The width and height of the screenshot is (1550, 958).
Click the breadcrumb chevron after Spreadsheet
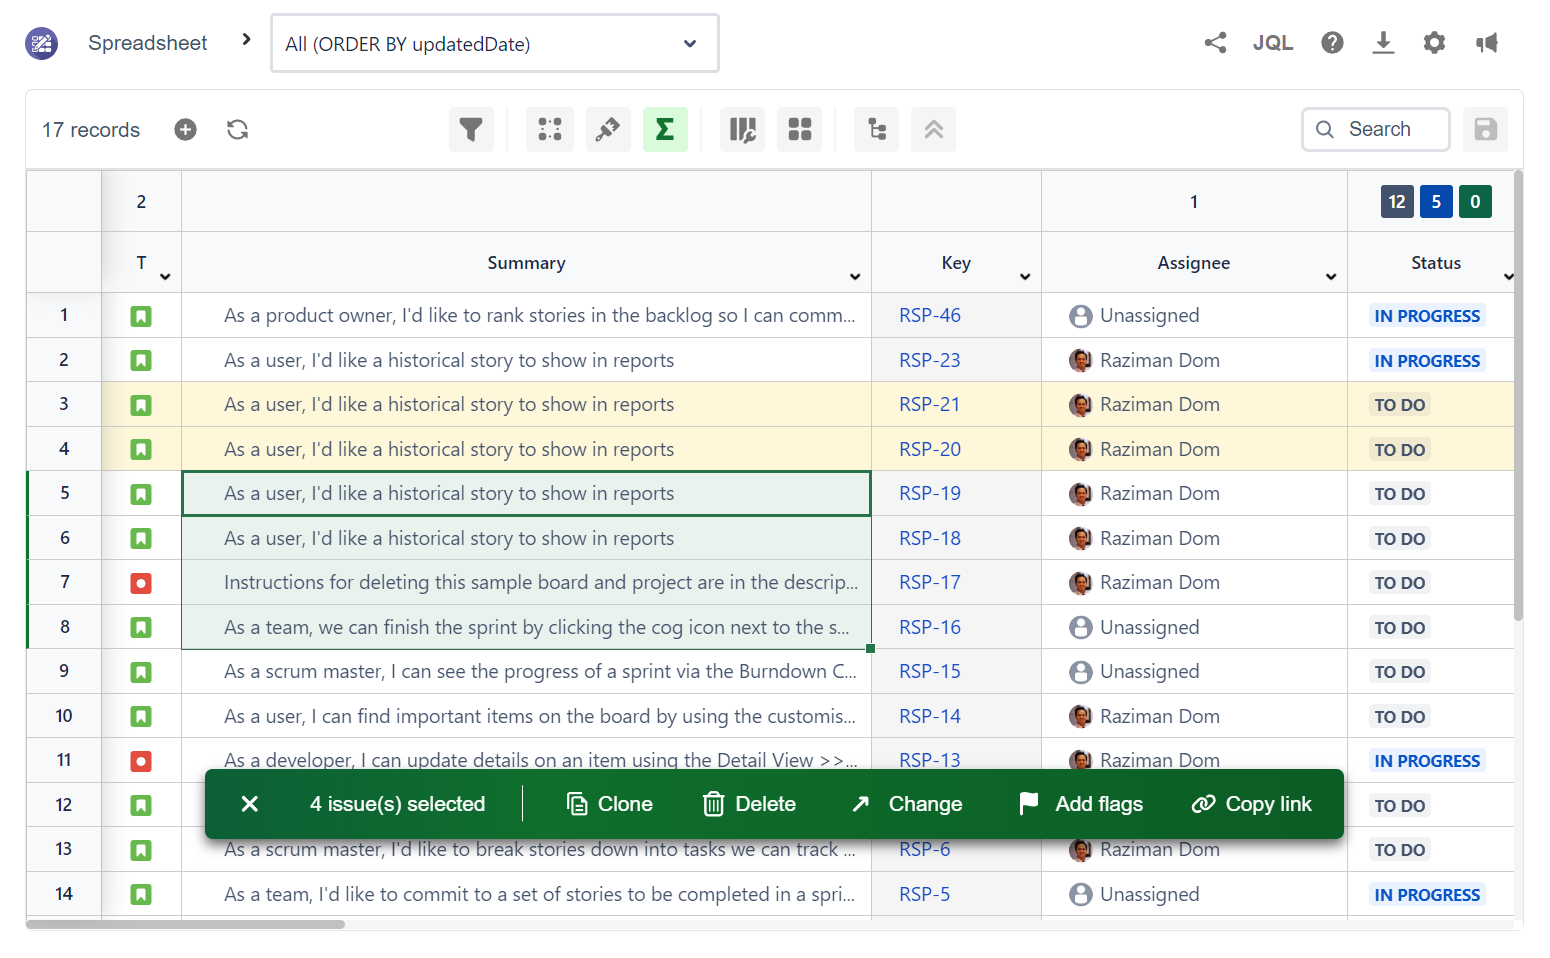(x=247, y=41)
